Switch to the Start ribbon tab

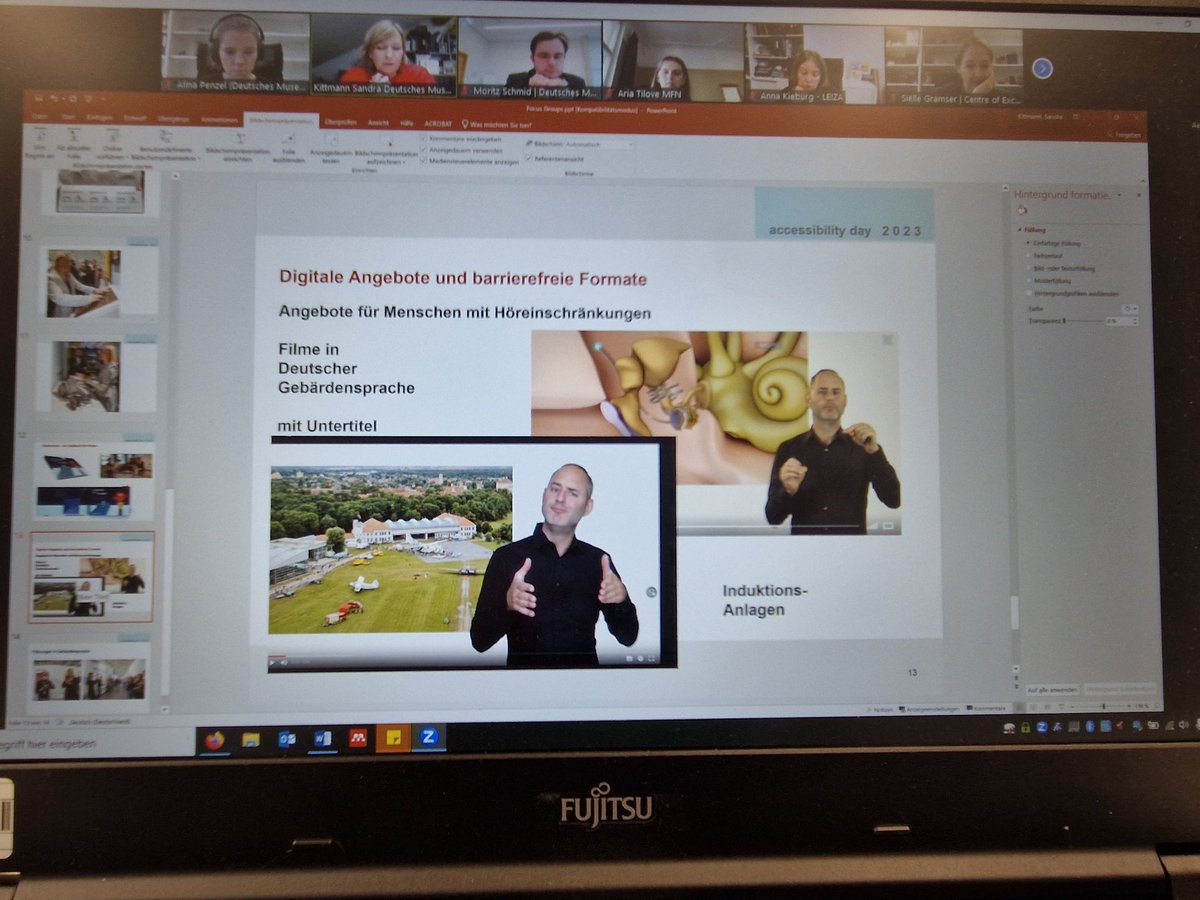click(68, 117)
